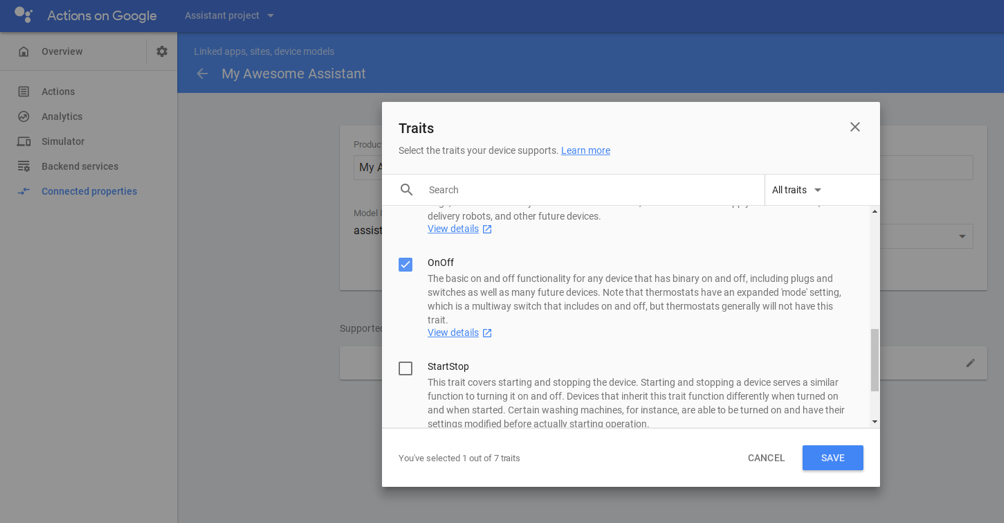This screenshot has height=523, width=1004.
Task: Select Simulator in sidebar
Action: click(x=63, y=141)
